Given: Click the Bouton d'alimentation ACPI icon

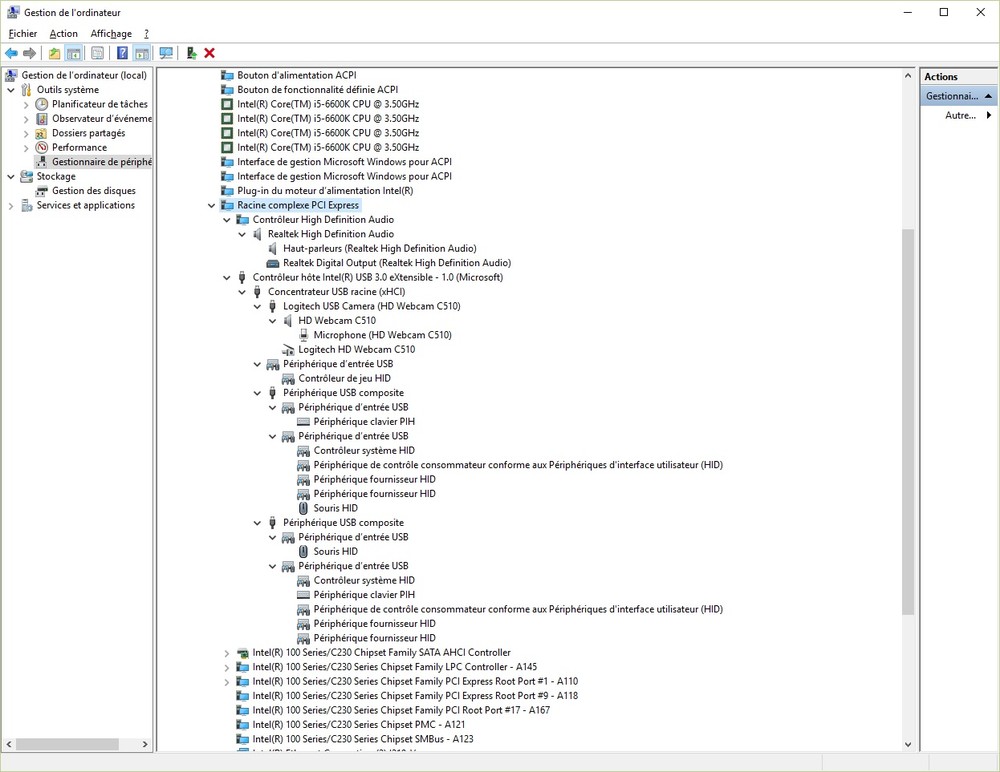Looking at the screenshot, I should tap(227, 75).
